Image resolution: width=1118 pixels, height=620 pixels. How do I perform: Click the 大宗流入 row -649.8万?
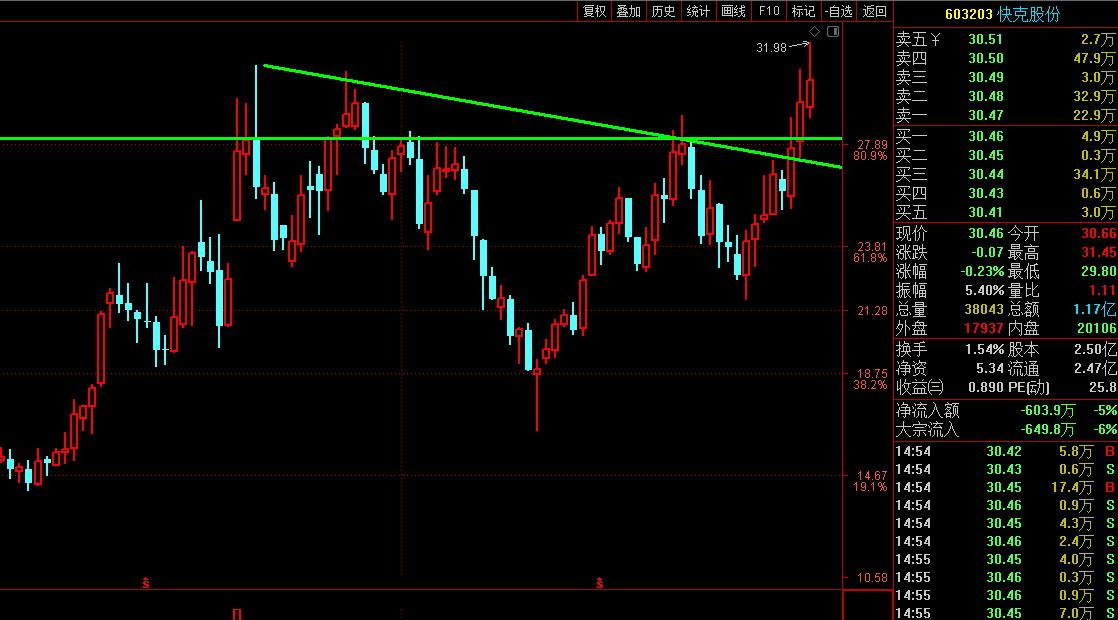(1005, 430)
